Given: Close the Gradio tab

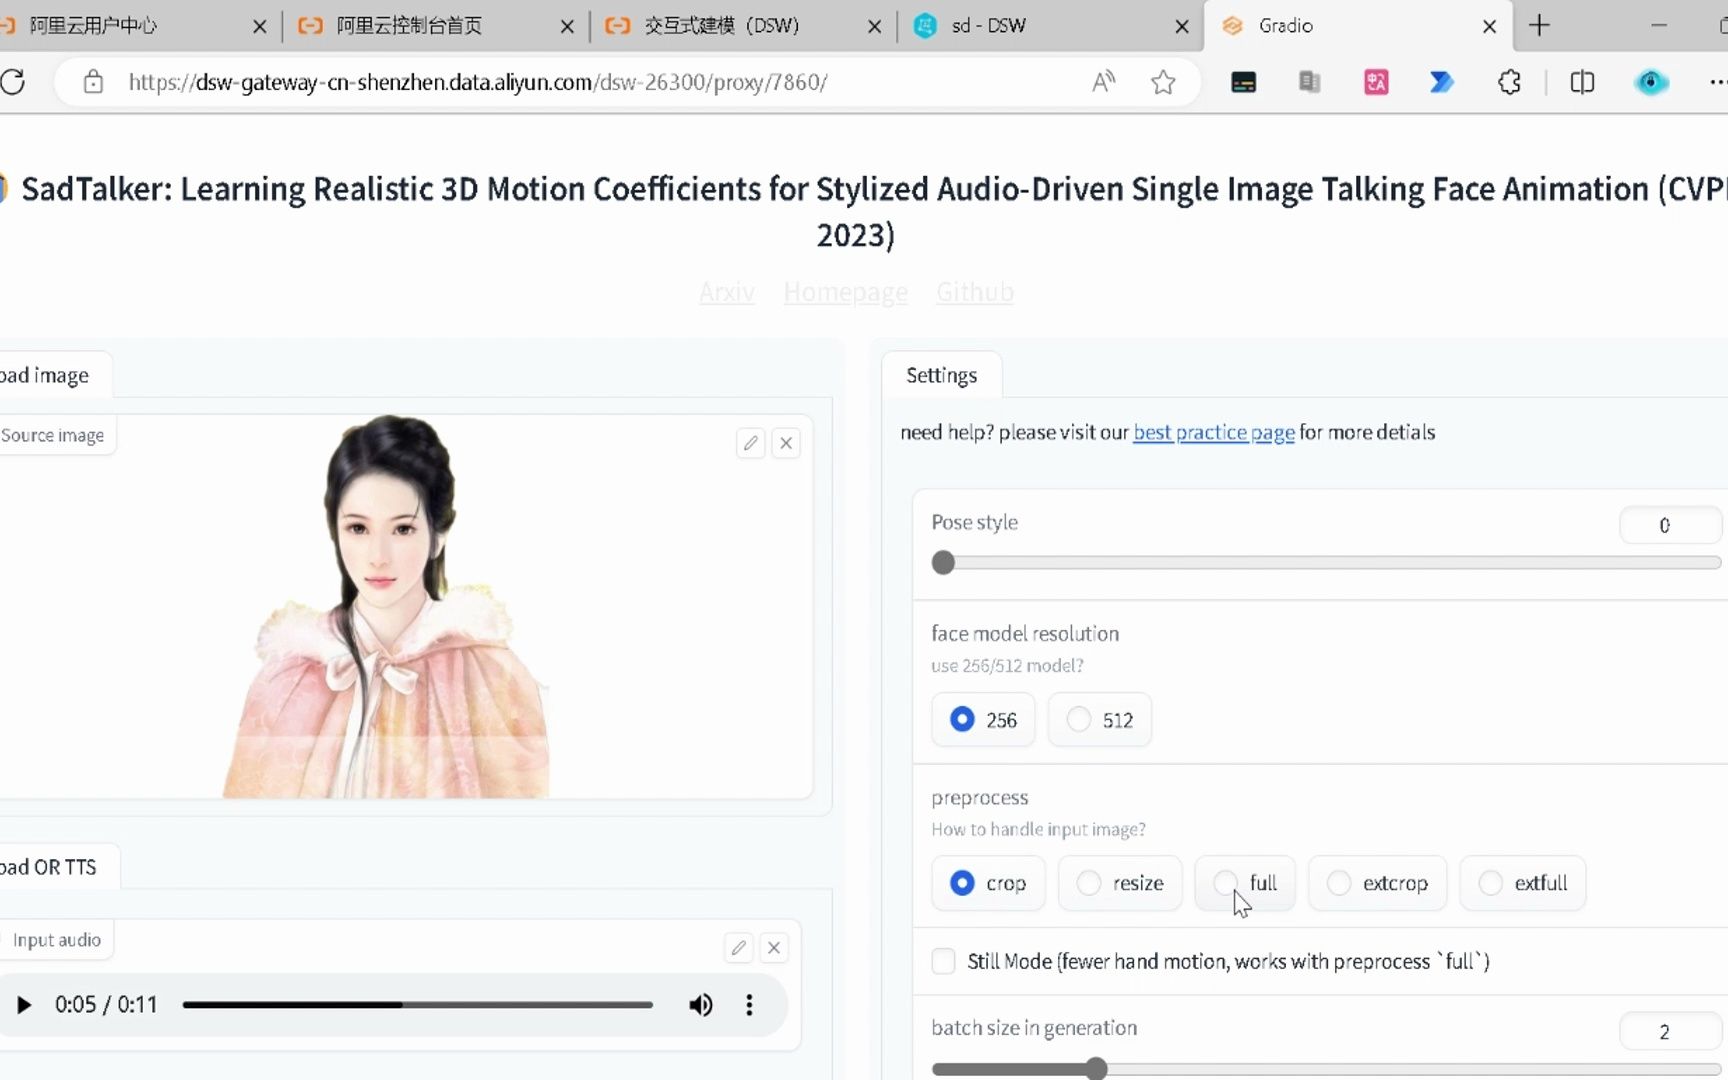Looking at the screenshot, I should click(1489, 26).
